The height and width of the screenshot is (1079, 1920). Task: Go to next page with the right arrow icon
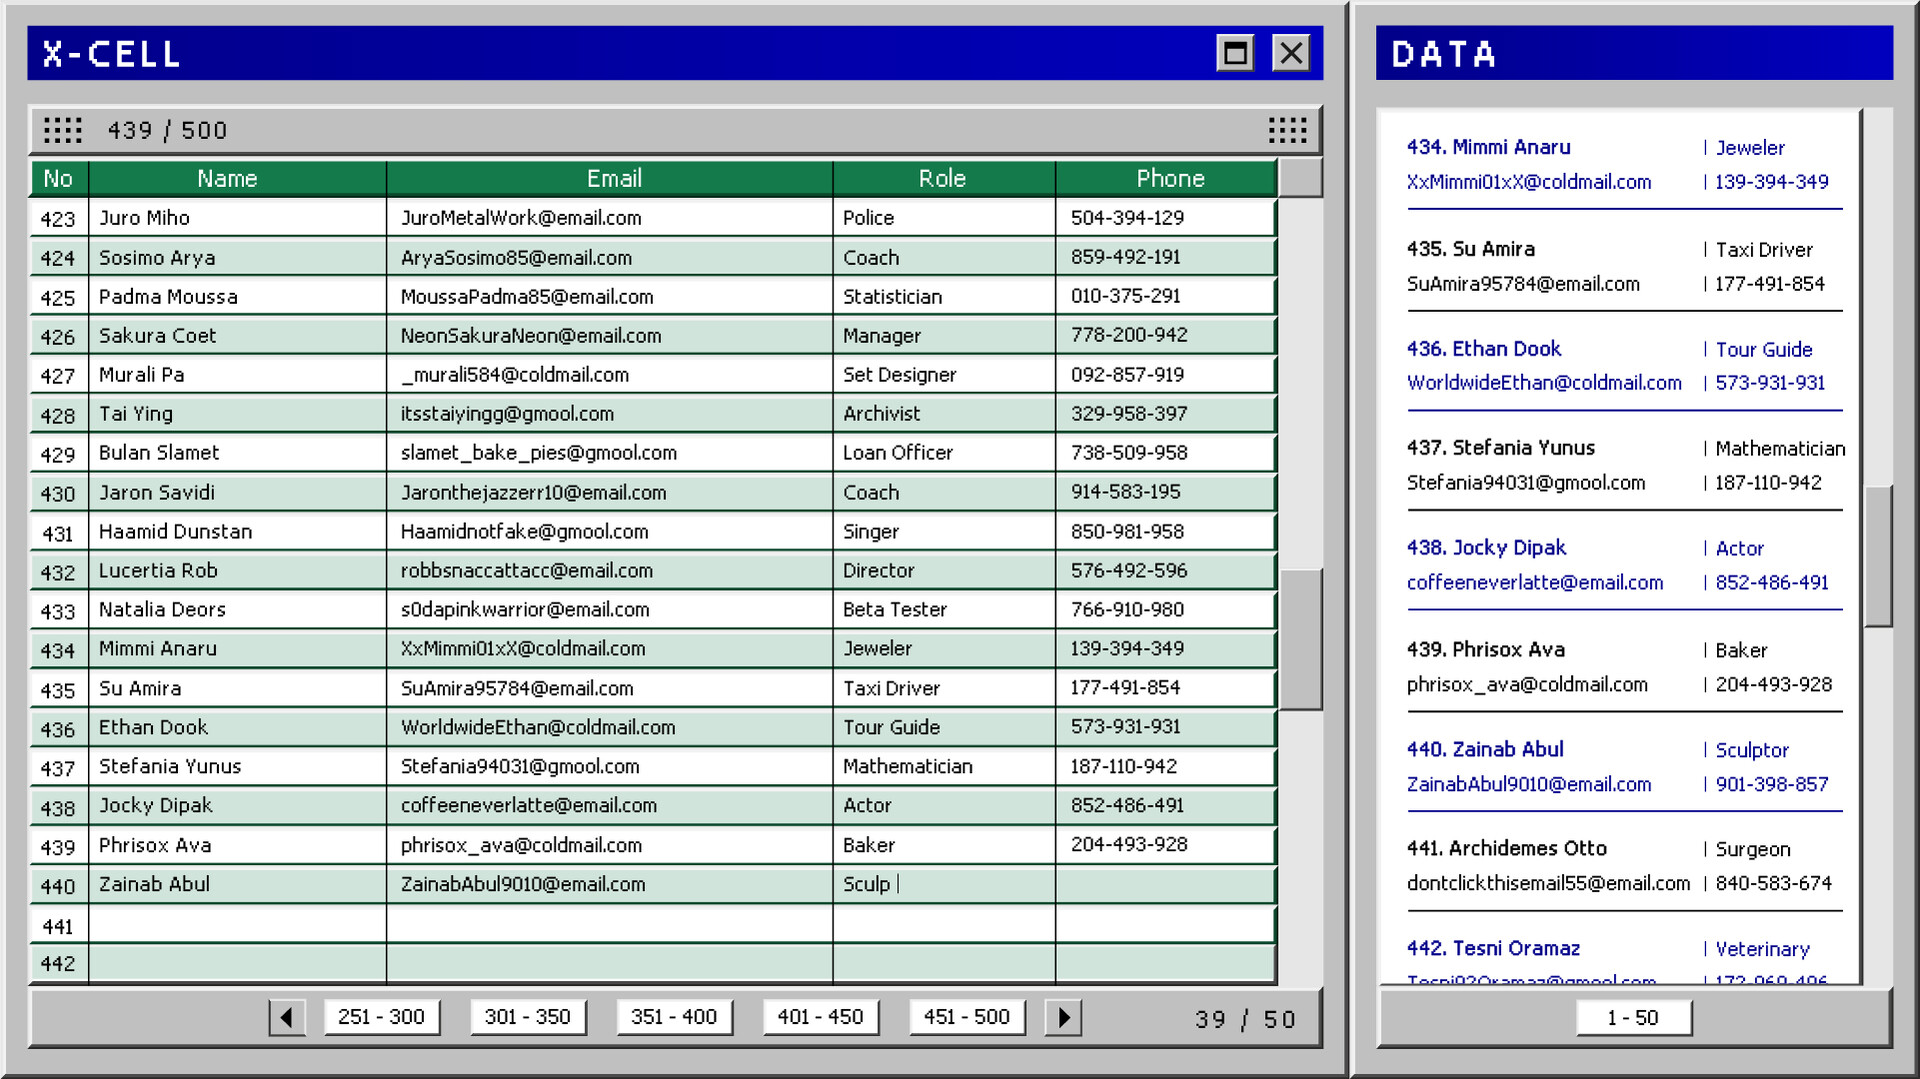(x=1063, y=1017)
